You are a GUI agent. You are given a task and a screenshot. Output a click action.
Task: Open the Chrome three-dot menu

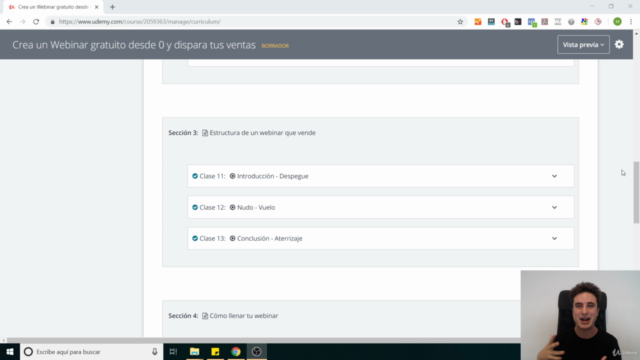click(631, 22)
